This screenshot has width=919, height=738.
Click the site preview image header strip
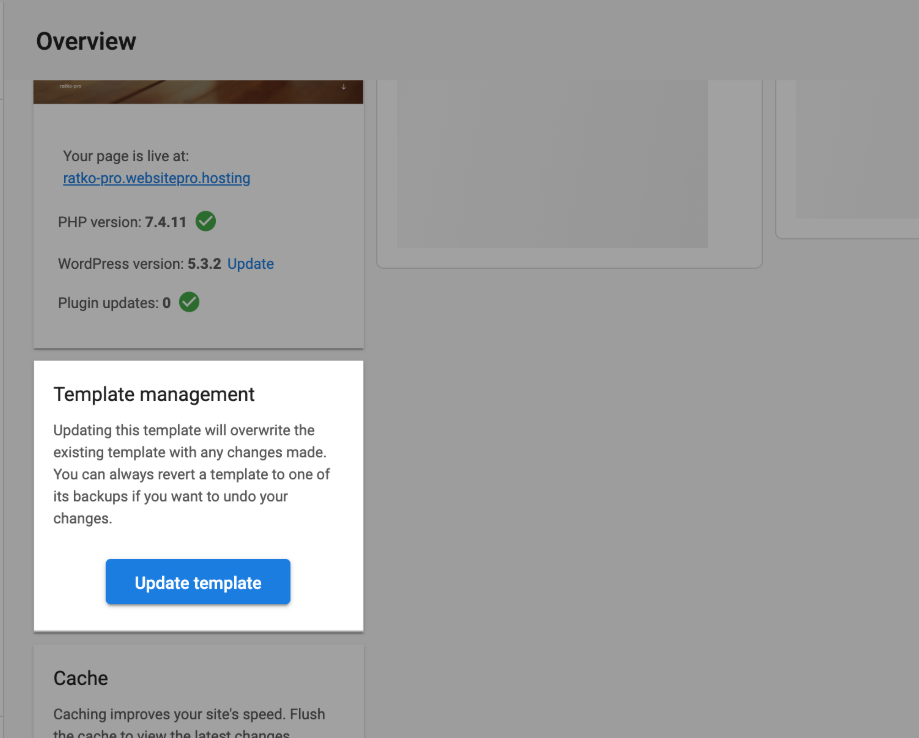coord(198,89)
